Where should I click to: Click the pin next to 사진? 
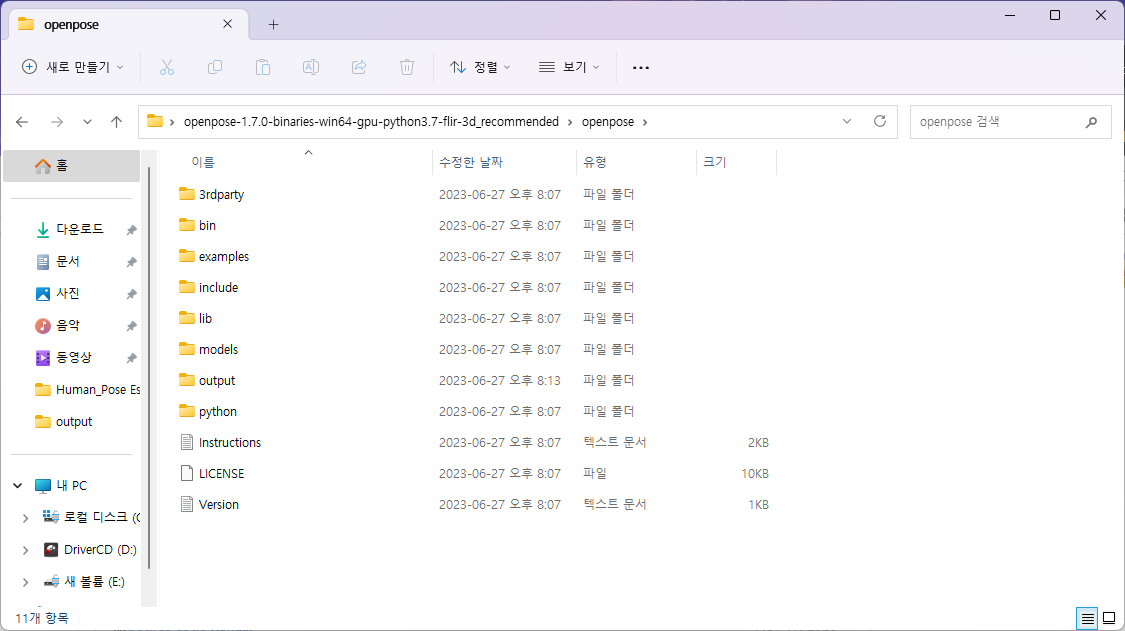pos(131,294)
